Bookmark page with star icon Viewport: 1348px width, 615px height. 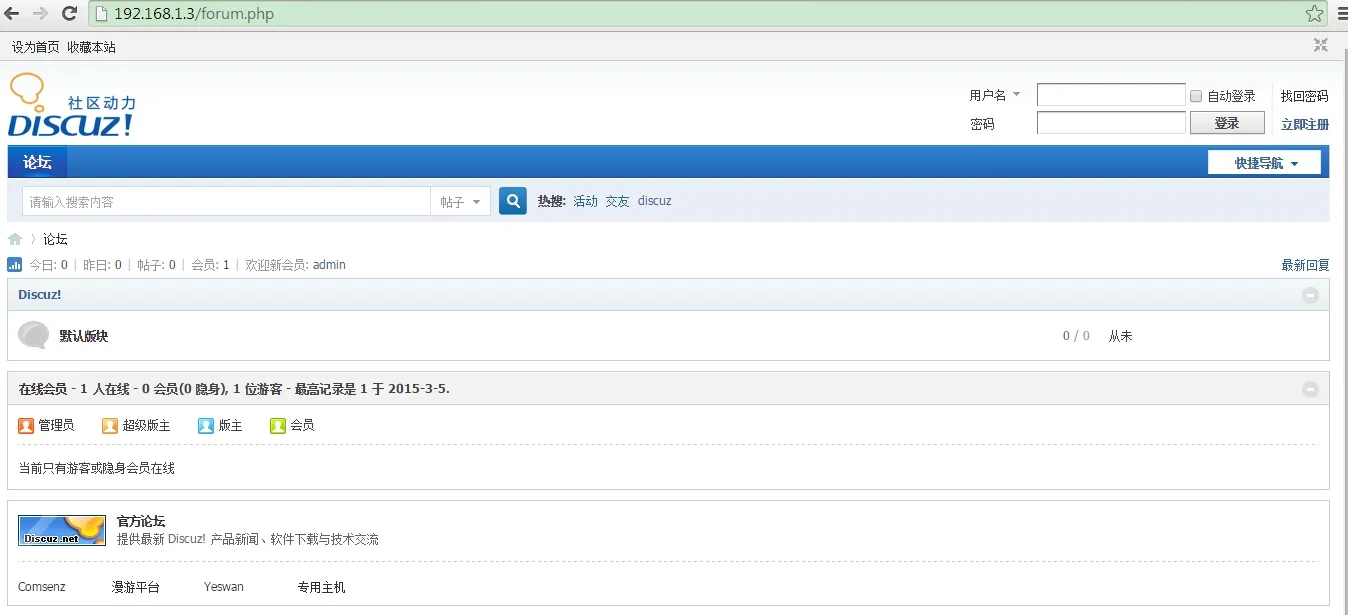click(1314, 14)
